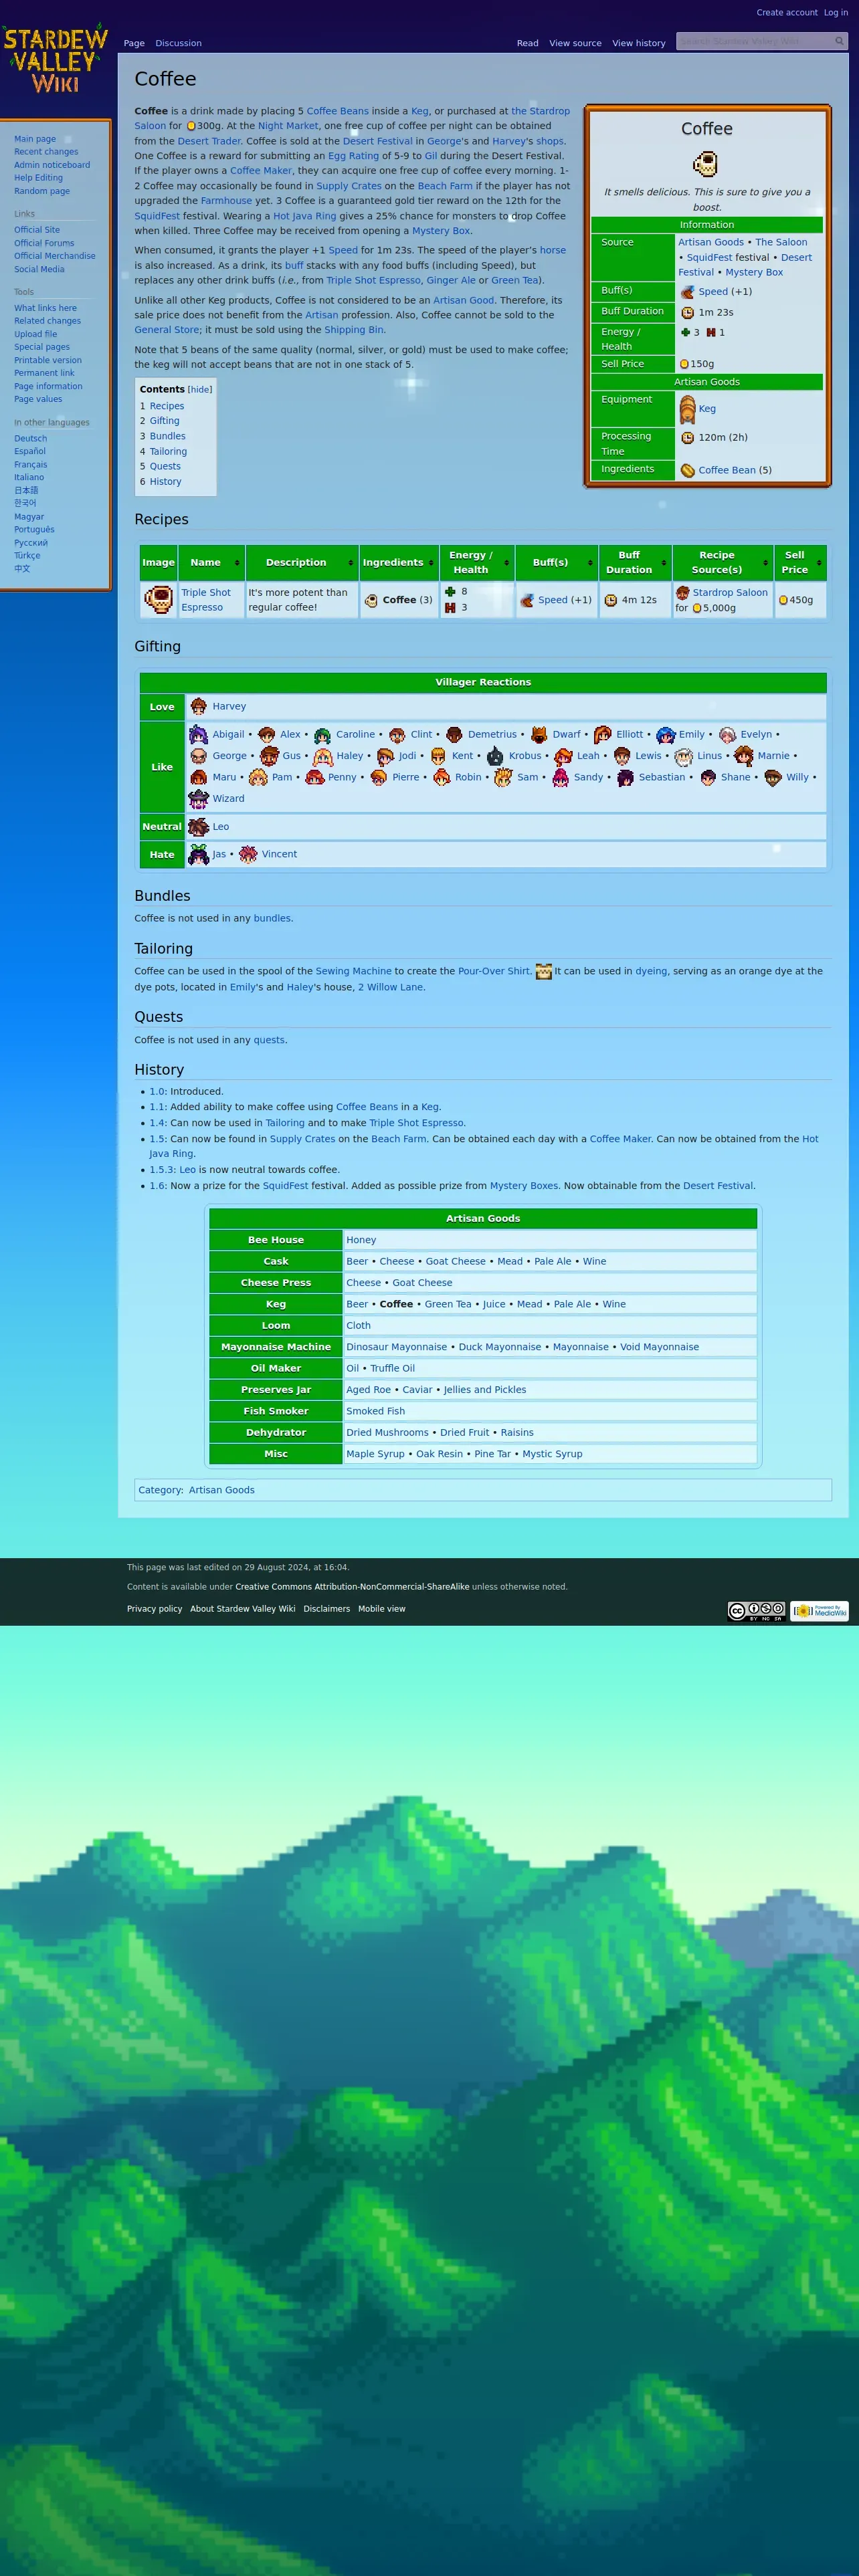This screenshot has height=2576, width=859.
Task: Open the Random page sidebar link
Action: tap(42, 191)
